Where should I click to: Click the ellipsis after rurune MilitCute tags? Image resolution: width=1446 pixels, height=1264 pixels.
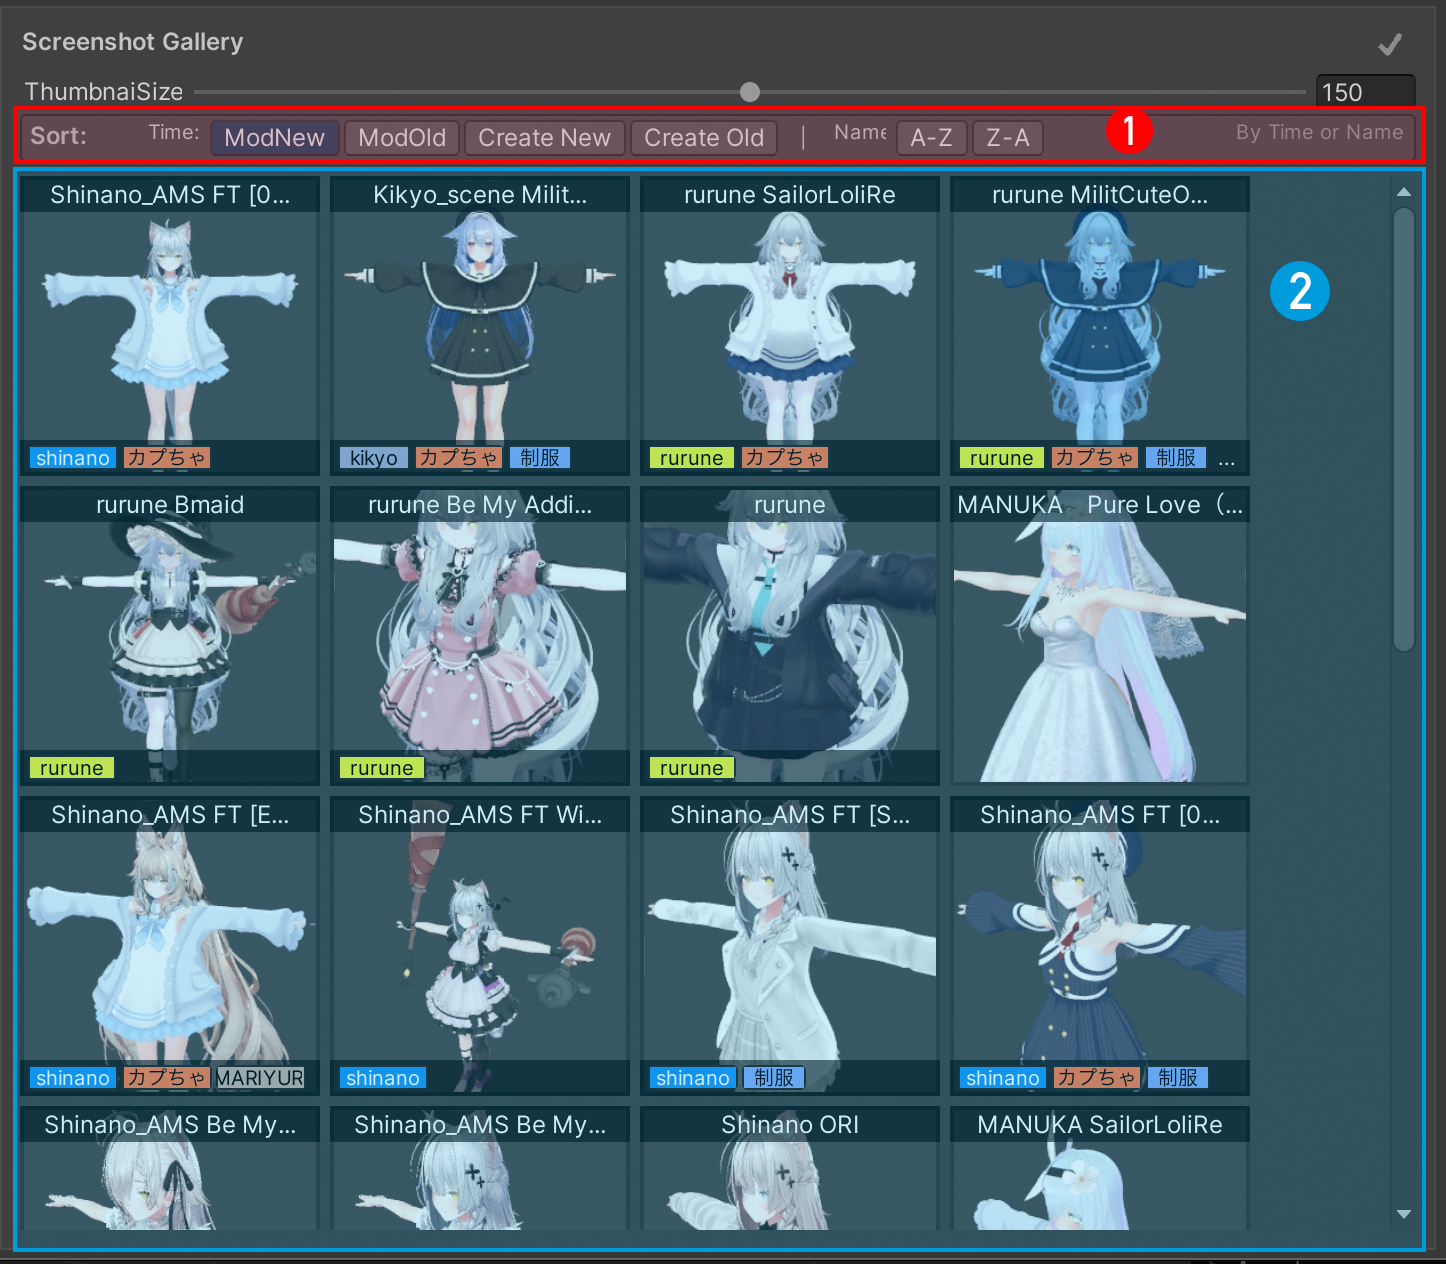(1227, 459)
